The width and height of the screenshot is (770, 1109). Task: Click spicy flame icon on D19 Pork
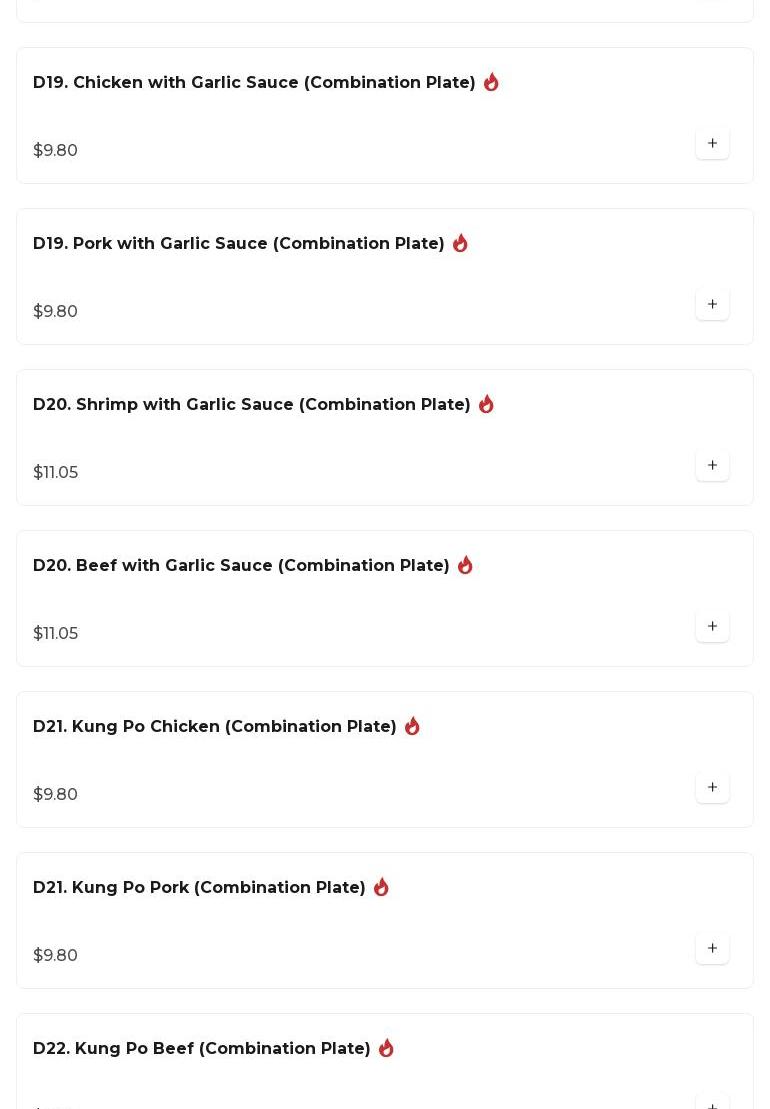pos(460,243)
